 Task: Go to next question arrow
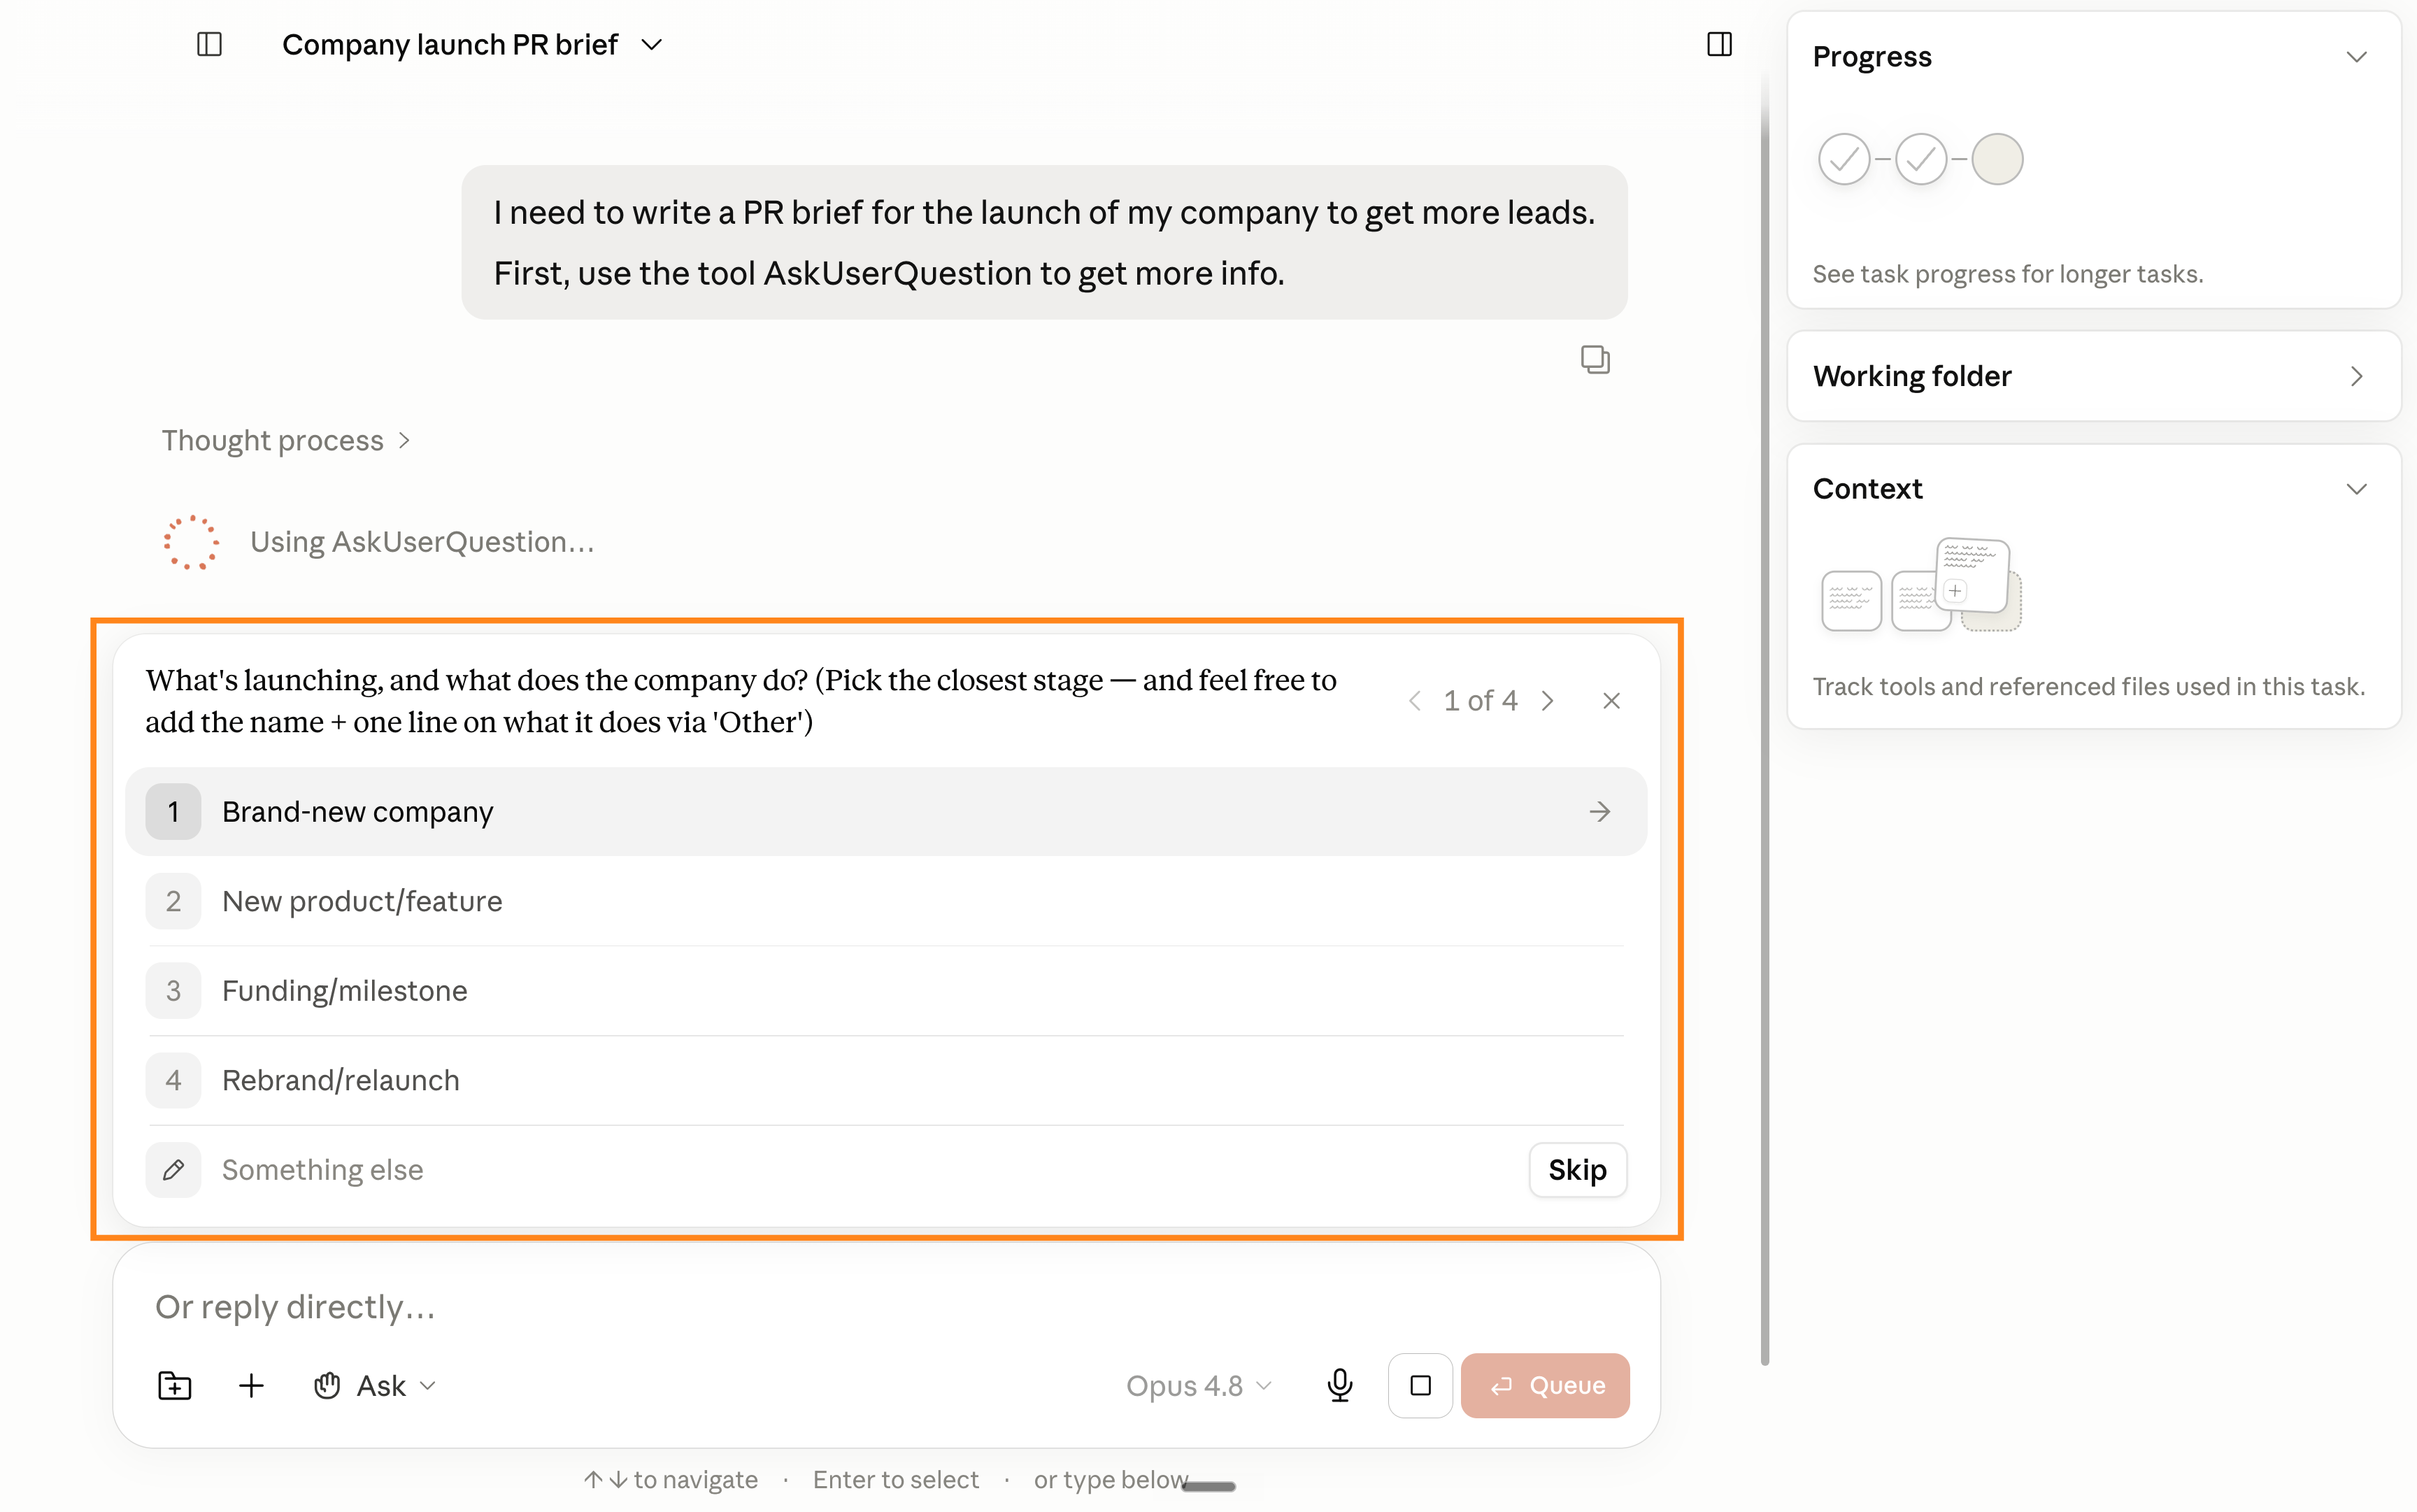tap(1548, 701)
